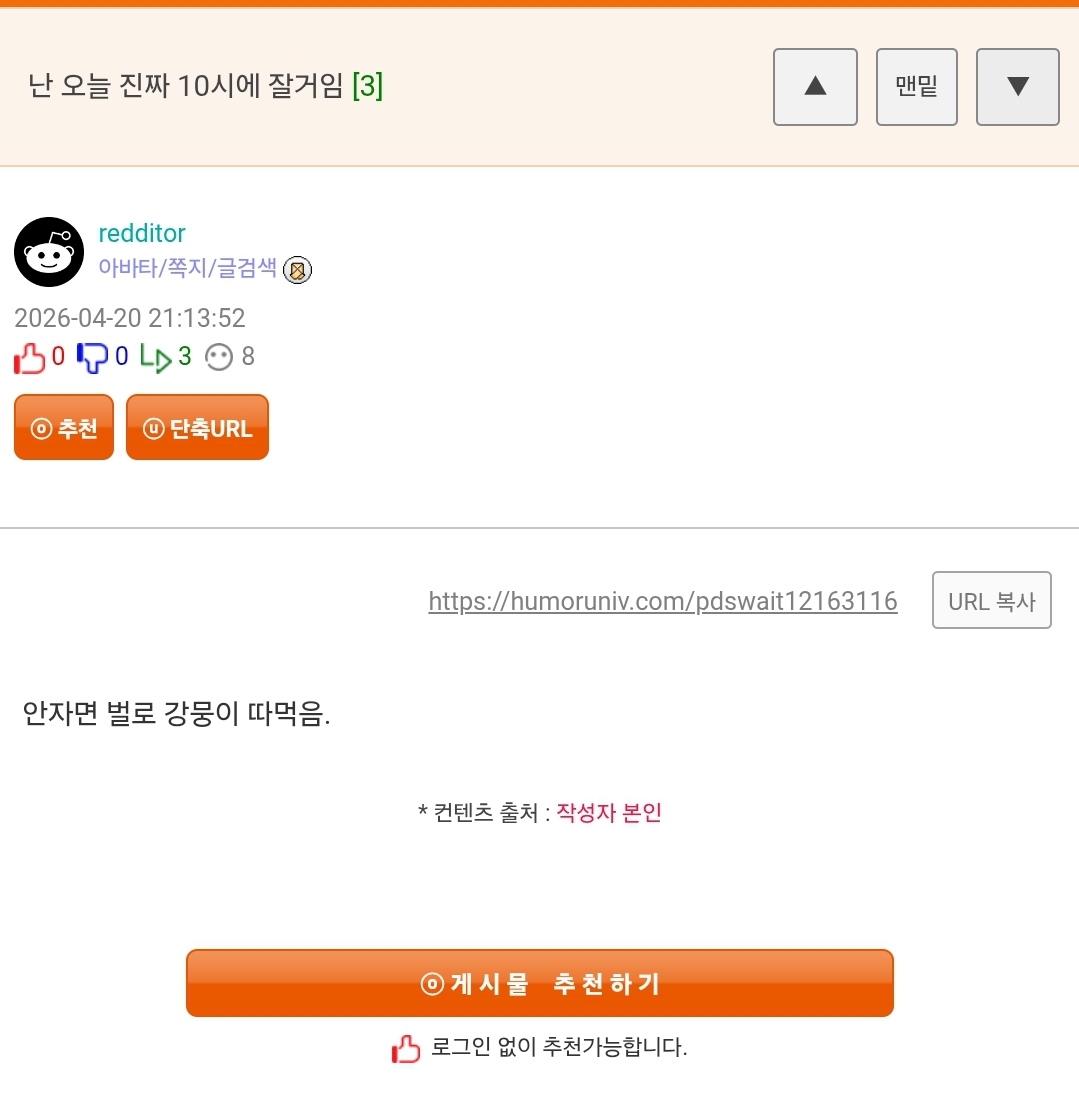Click the redditor username
This screenshot has height=1101, width=1079.
(x=142, y=233)
